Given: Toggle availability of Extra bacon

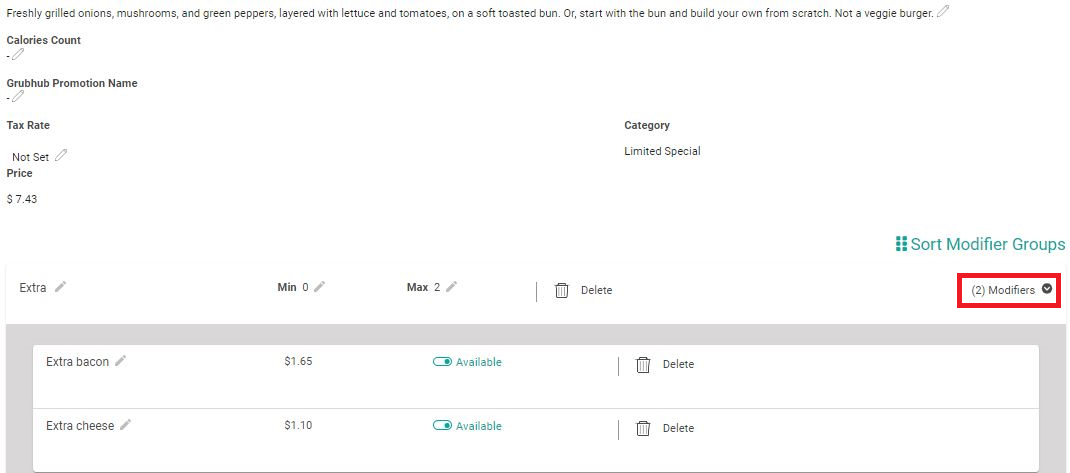Looking at the screenshot, I should tap(442, 362).
